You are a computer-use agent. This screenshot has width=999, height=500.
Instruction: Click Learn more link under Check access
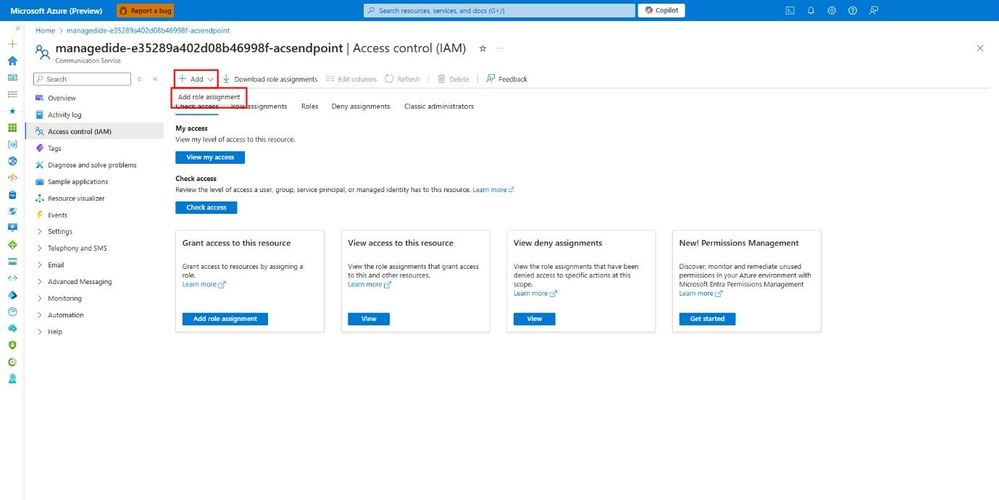point(493,190)
